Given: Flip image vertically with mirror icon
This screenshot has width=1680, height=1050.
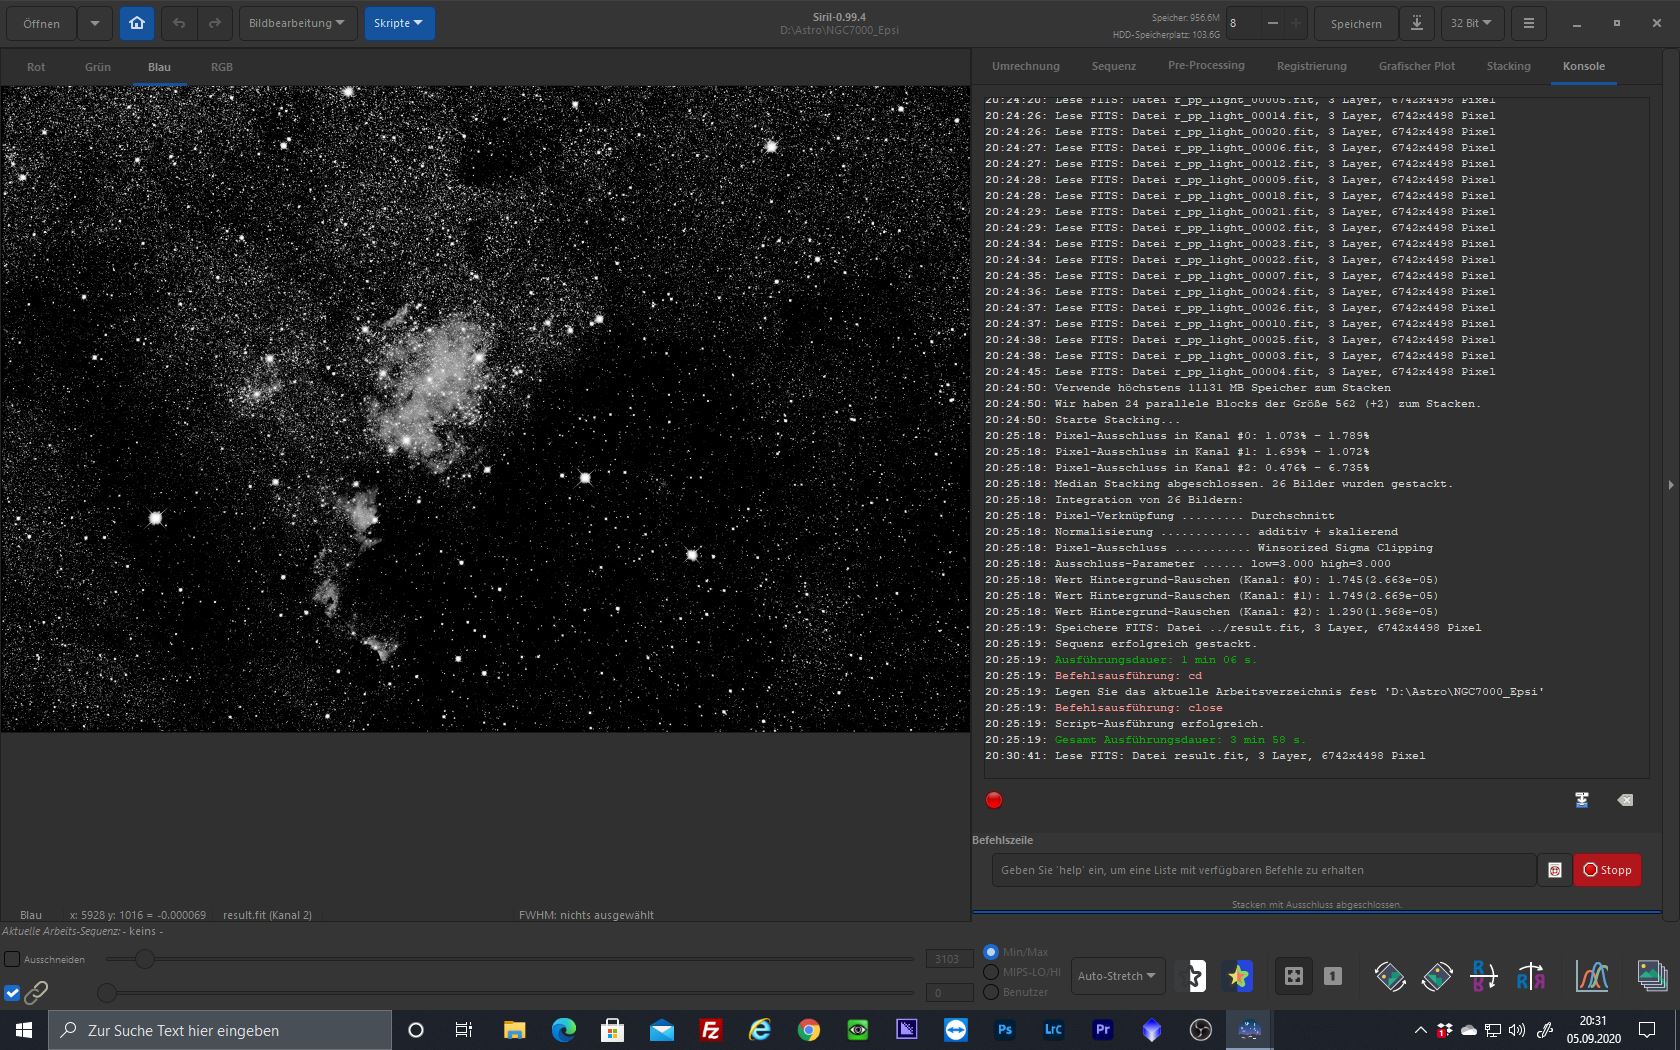Looking at the screenshot, I should 1484,976.
